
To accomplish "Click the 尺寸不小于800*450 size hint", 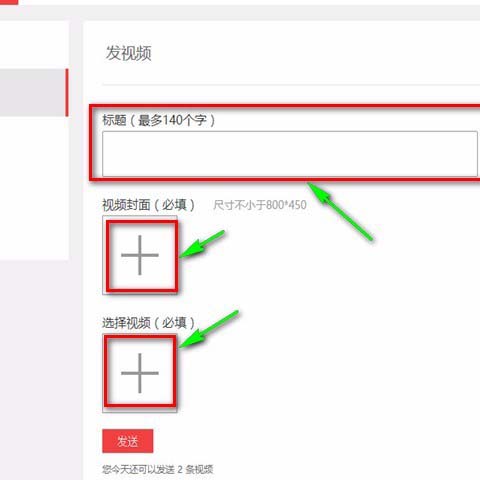I will [260, 205].
